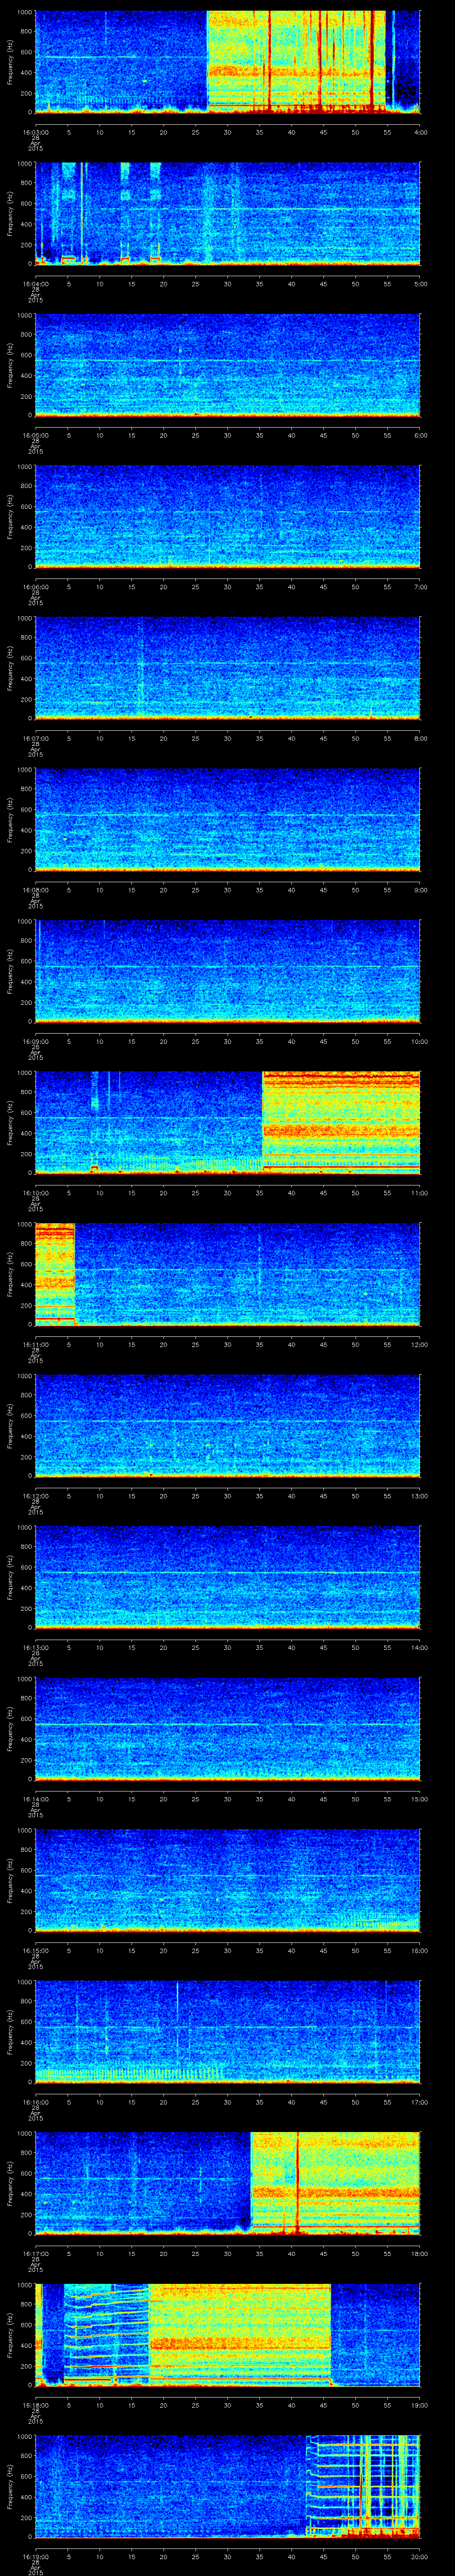
Task: Click the 16:15:00 start time label
Action: tap(35, 1951)
